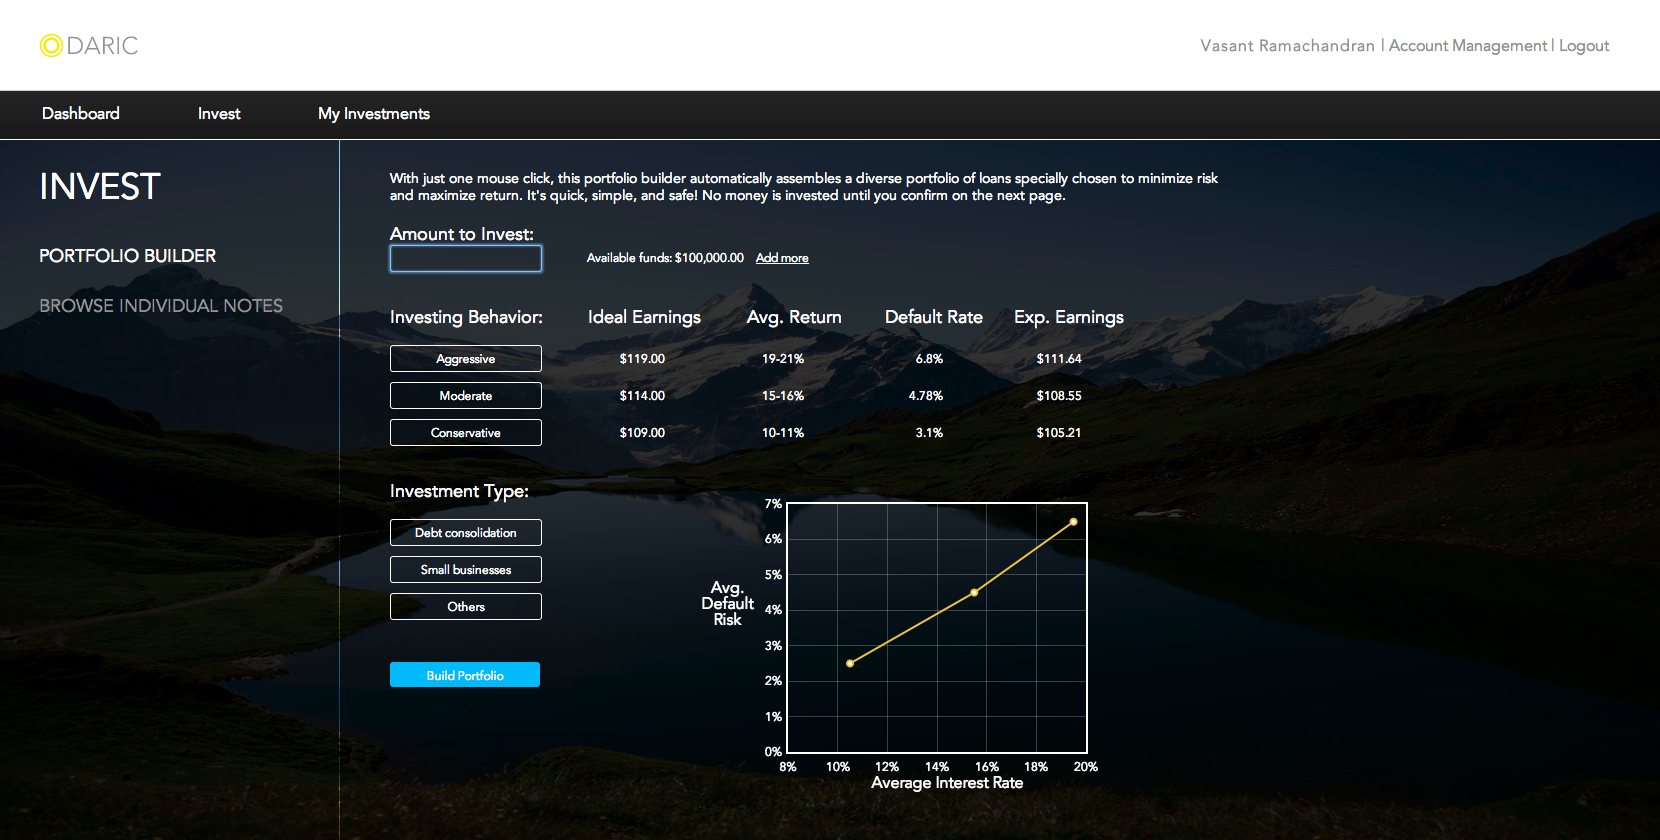Choose Moderate investing behavior

pos(466,396)
